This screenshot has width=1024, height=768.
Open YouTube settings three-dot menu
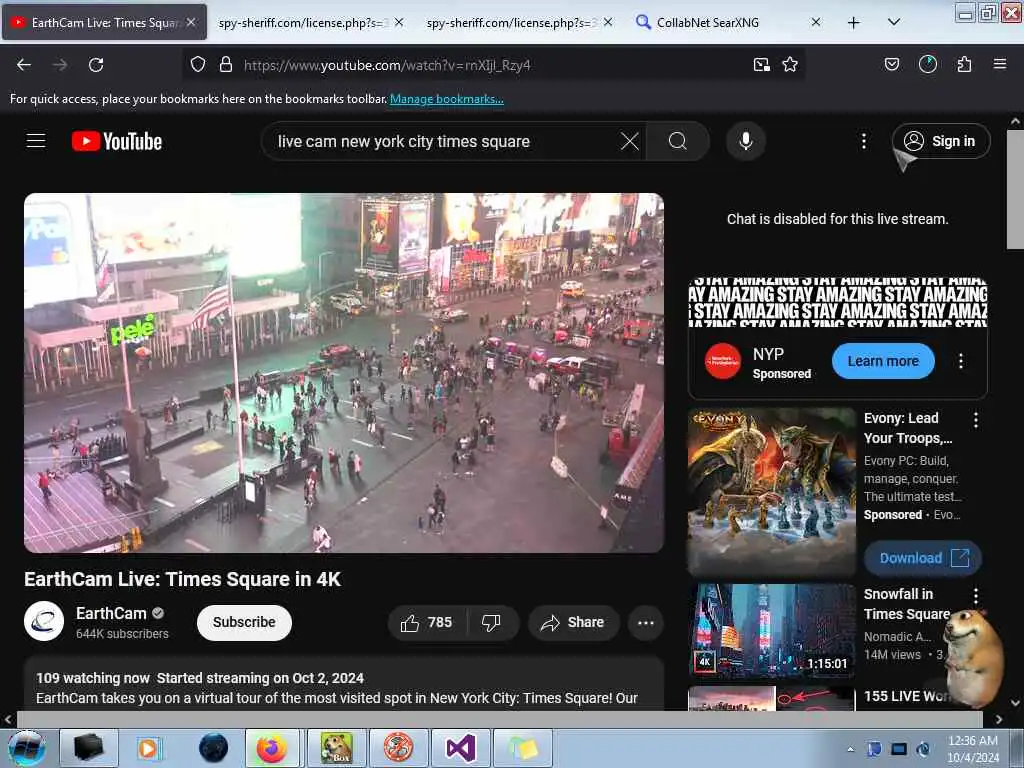point(864,141)
